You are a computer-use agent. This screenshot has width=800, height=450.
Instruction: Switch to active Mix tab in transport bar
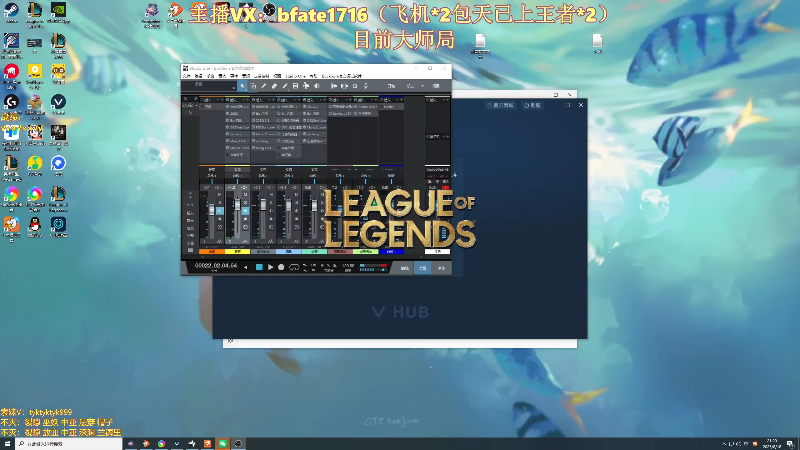(422, 268)
